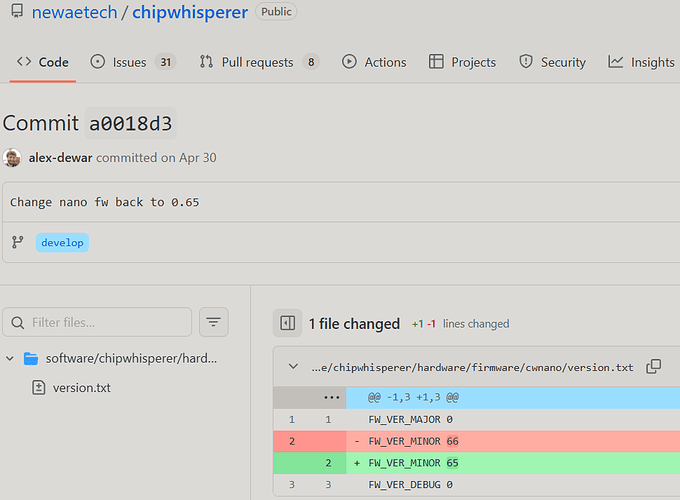Collapse the software/chipwhisperer folder
Screen dimensions: 680x500
pyautogui.click(x=10, y=358)
